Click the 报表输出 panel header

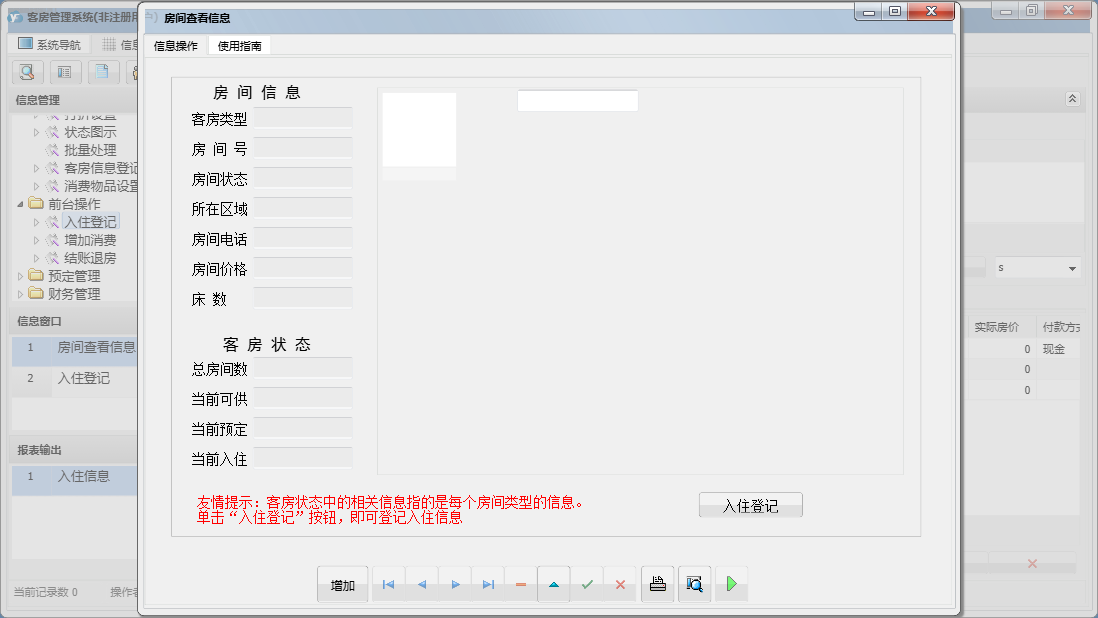pos(74,450)
